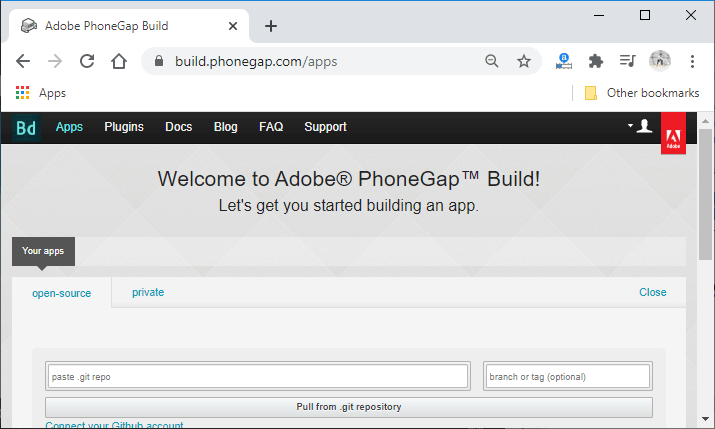The width and height of the screenshot is (715, 429).
Task: Click Pull from .git repository button
Action: coord(349,407)
